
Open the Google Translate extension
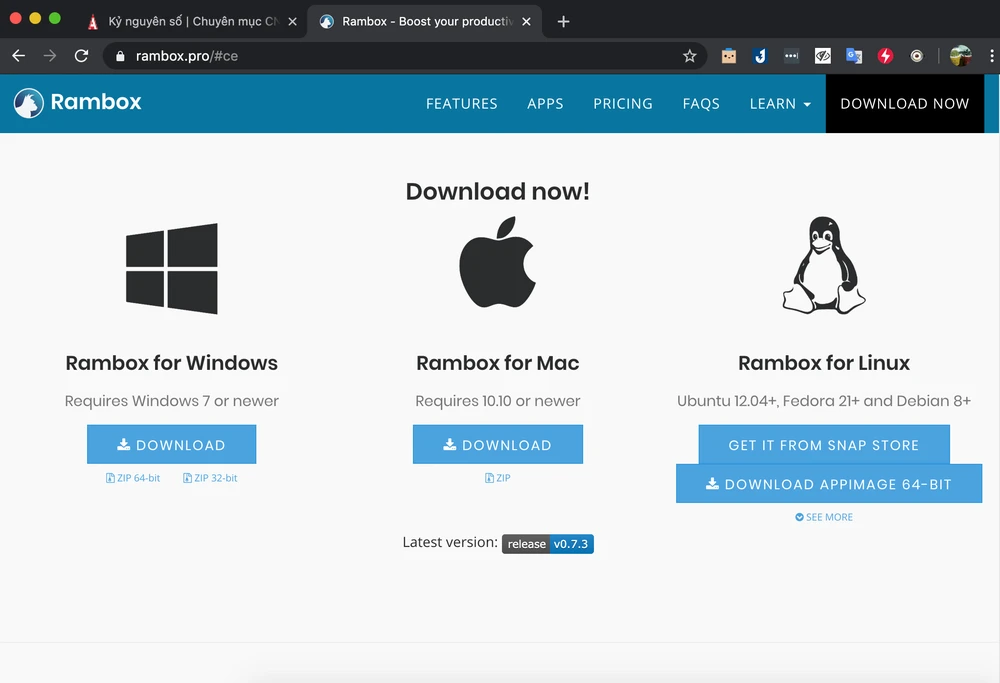coord(854,56)
